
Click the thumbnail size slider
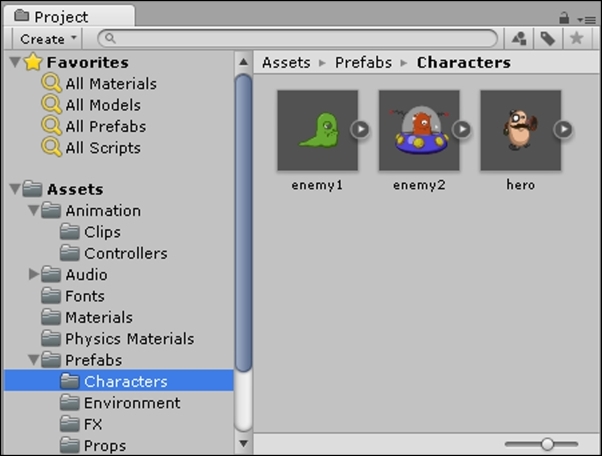click(x=541, y=444)
